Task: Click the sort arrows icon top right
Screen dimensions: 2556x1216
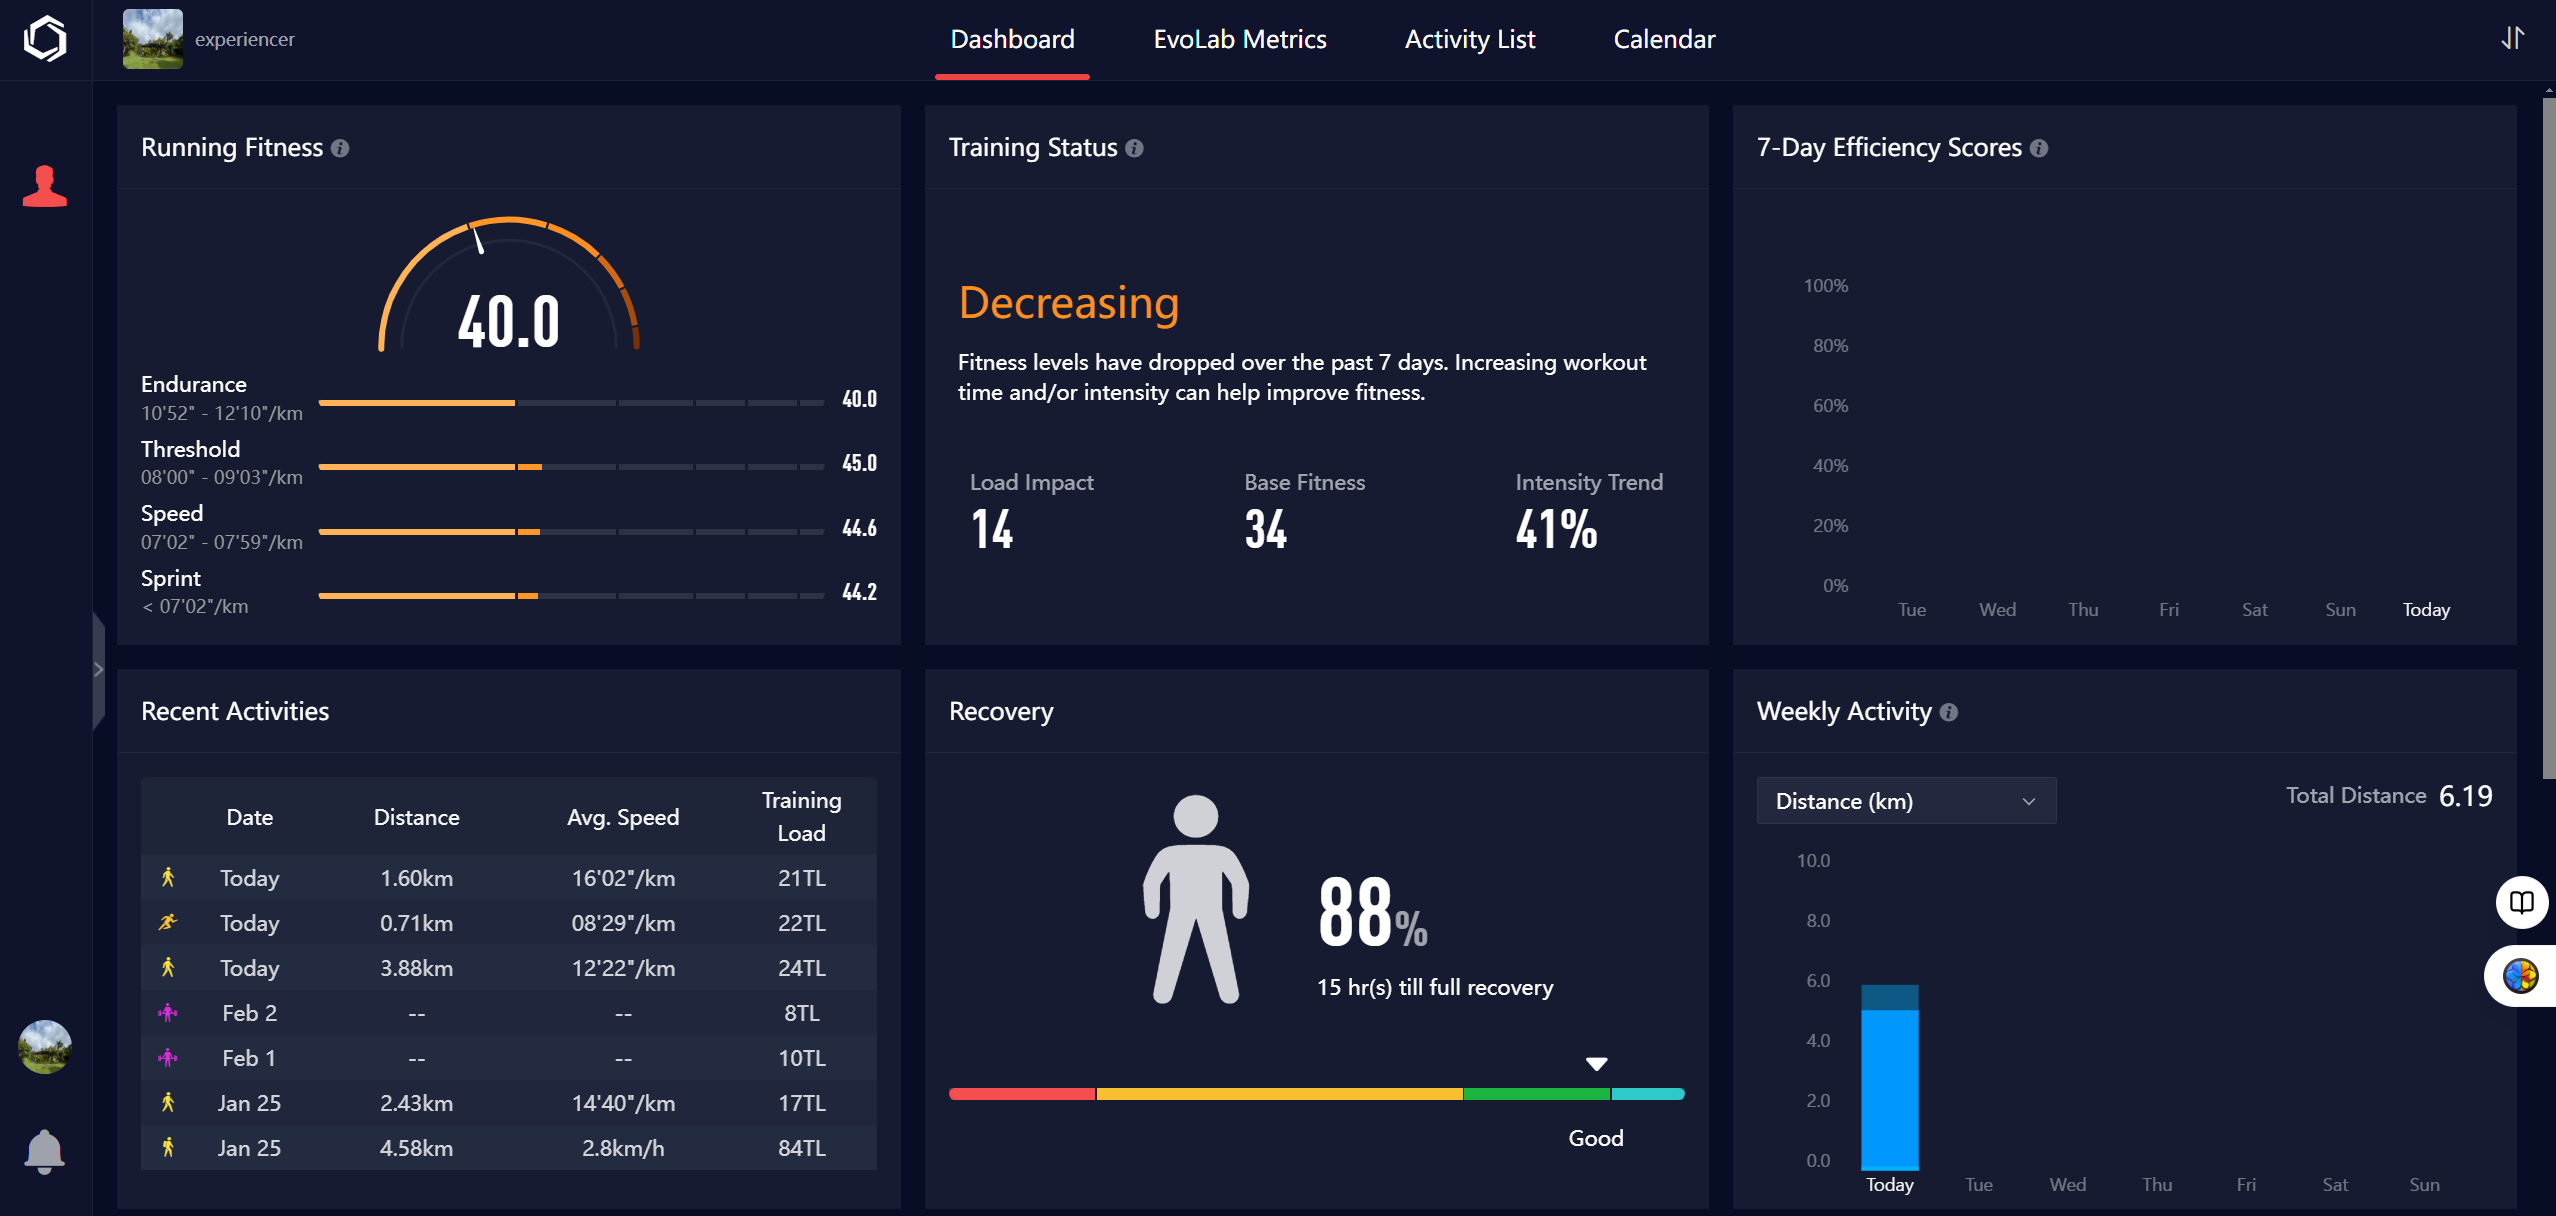Action: (2512, 38)
